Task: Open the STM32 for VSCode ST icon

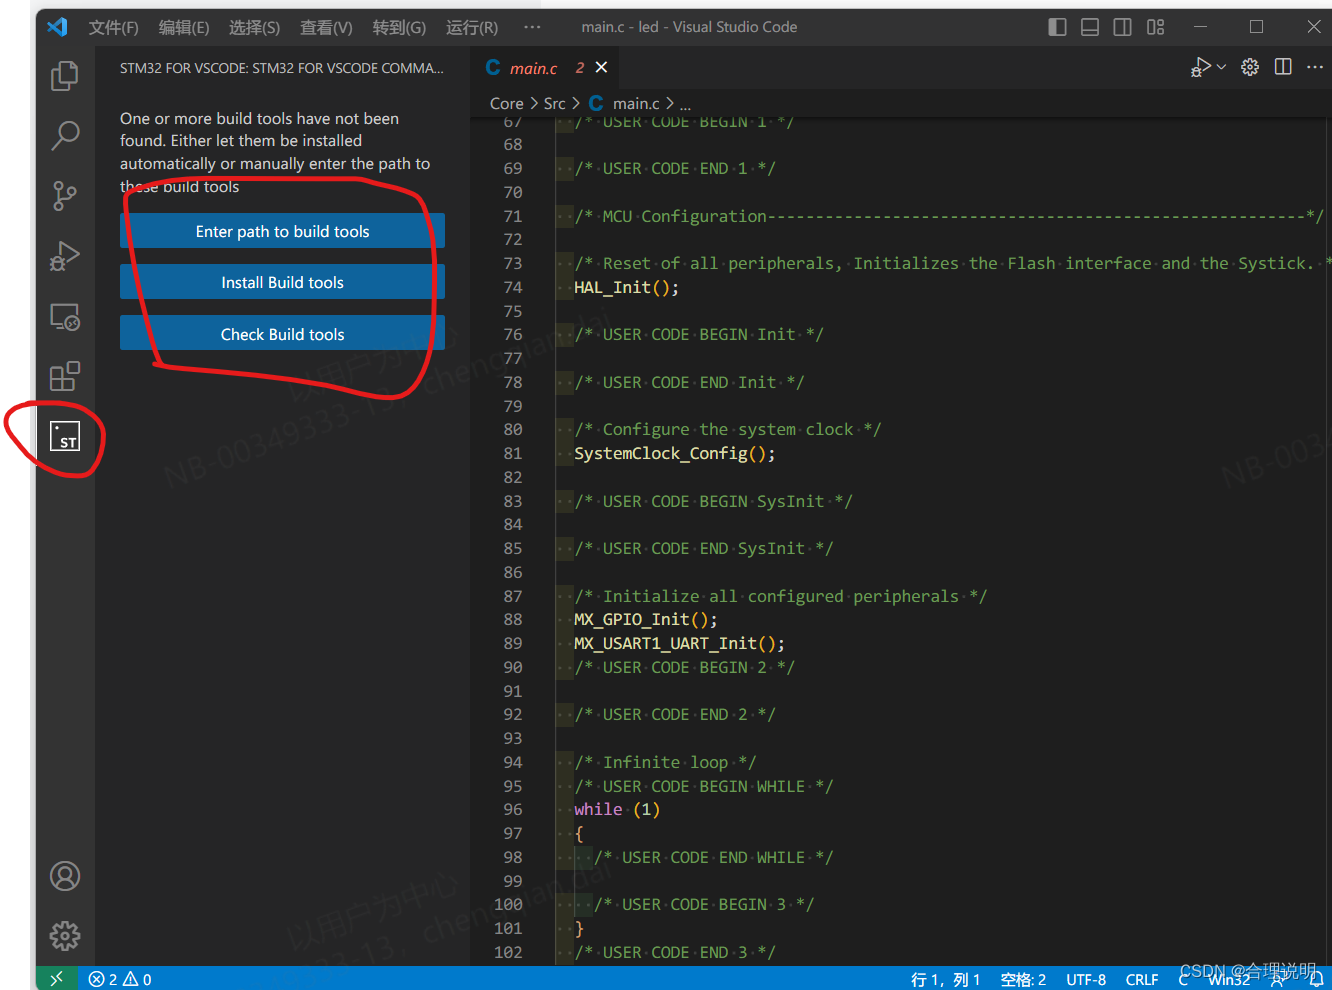Action: pyautogui.click(x=65, y=436)
